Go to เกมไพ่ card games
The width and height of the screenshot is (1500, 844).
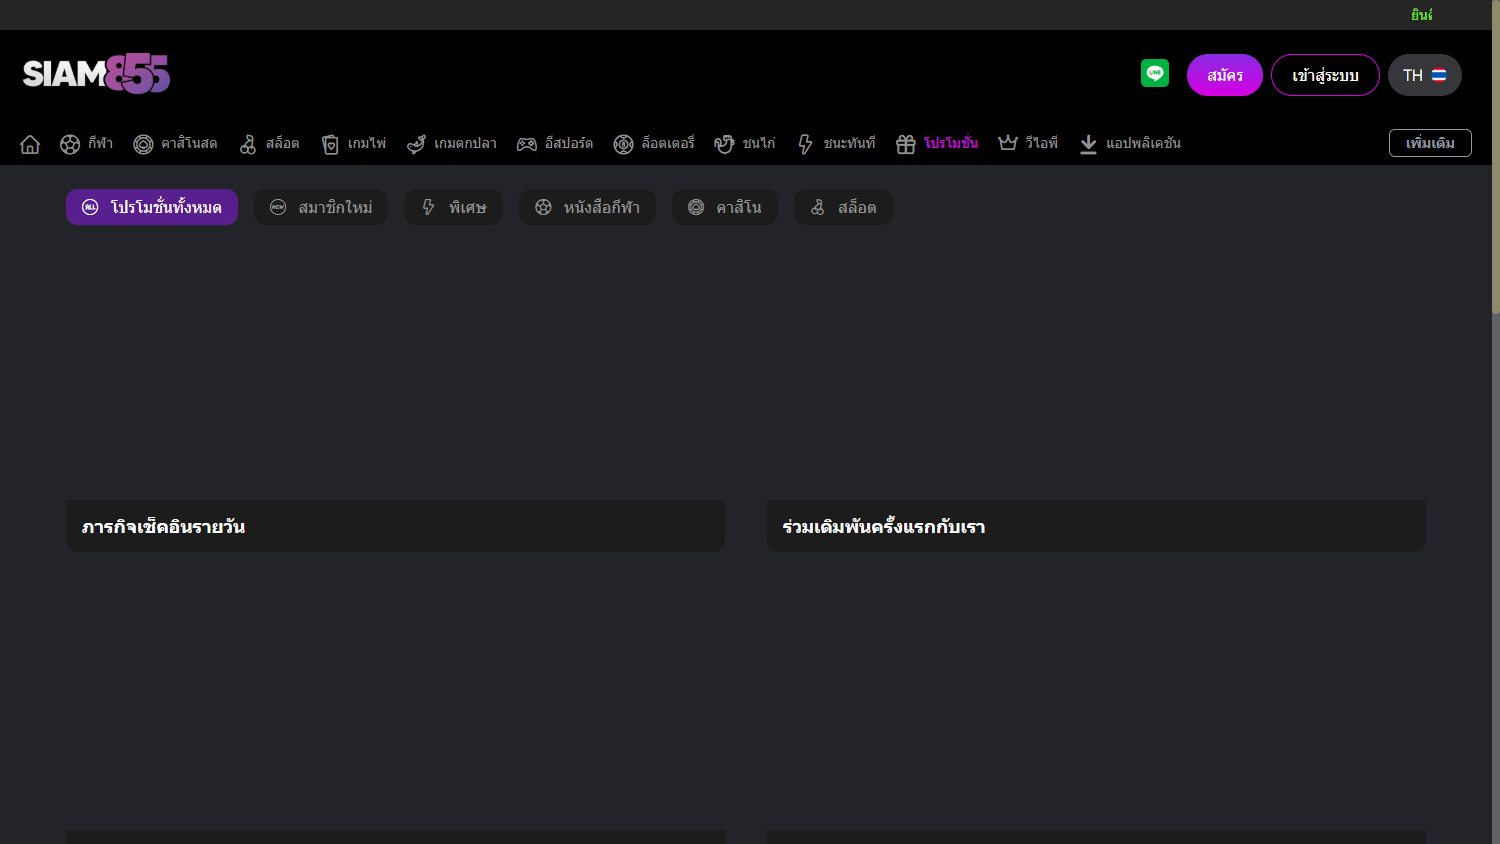(353, 144)
